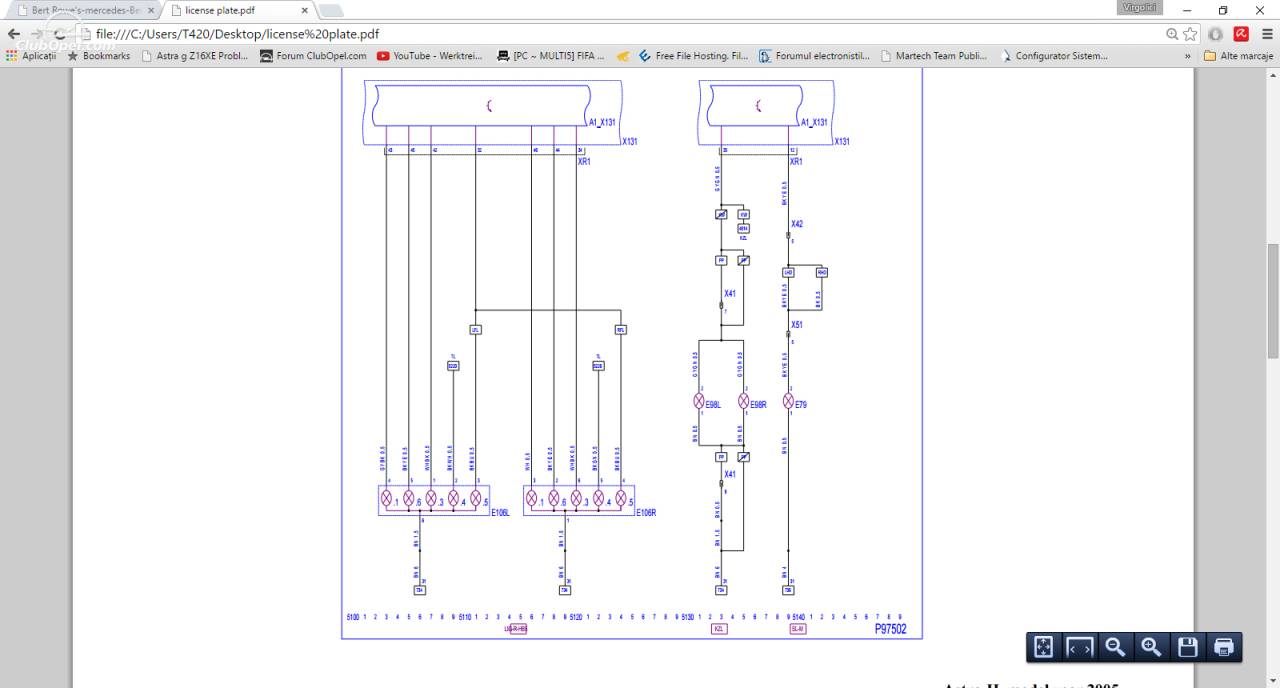Open the Bookmarks folder with star icon
Image resolution: width=1280 pixels, height=688 pixels.
pos(99,56)
